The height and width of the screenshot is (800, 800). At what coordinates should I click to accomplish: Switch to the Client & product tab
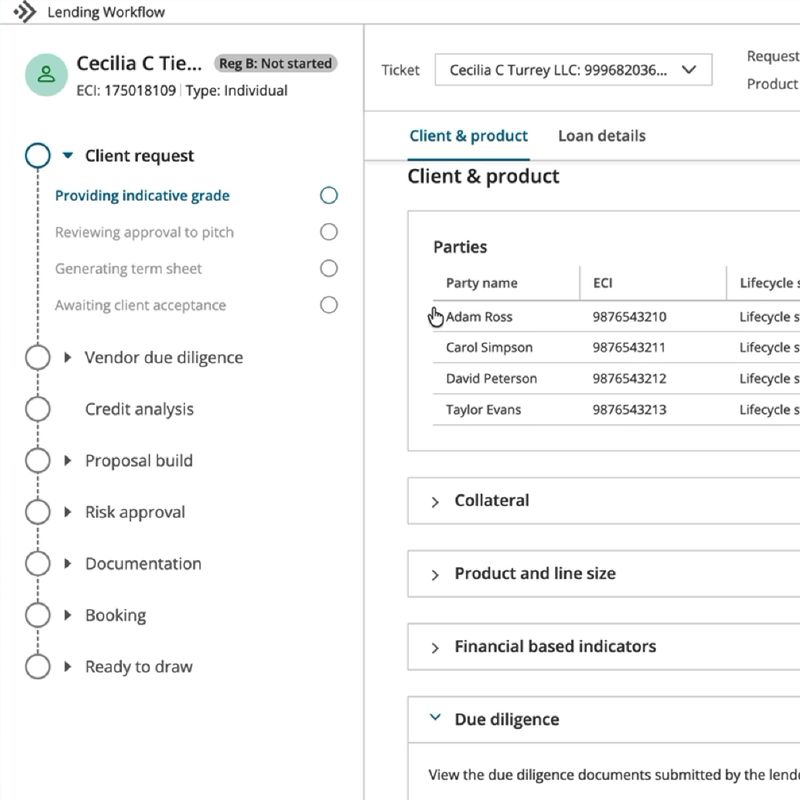point(468,136)
